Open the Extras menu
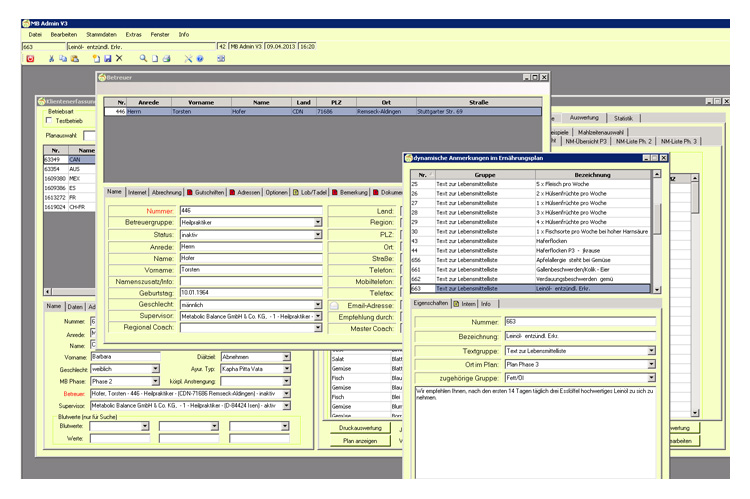Screen dimensions: 750x499 coord(133,34)
